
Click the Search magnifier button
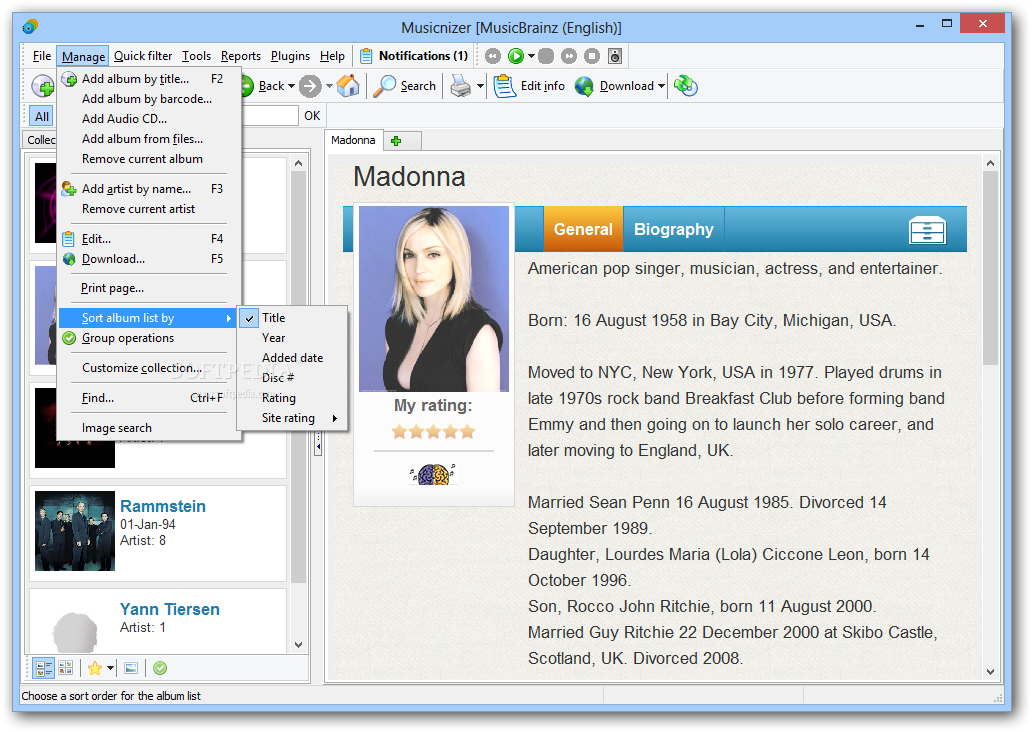click(404, 86)
